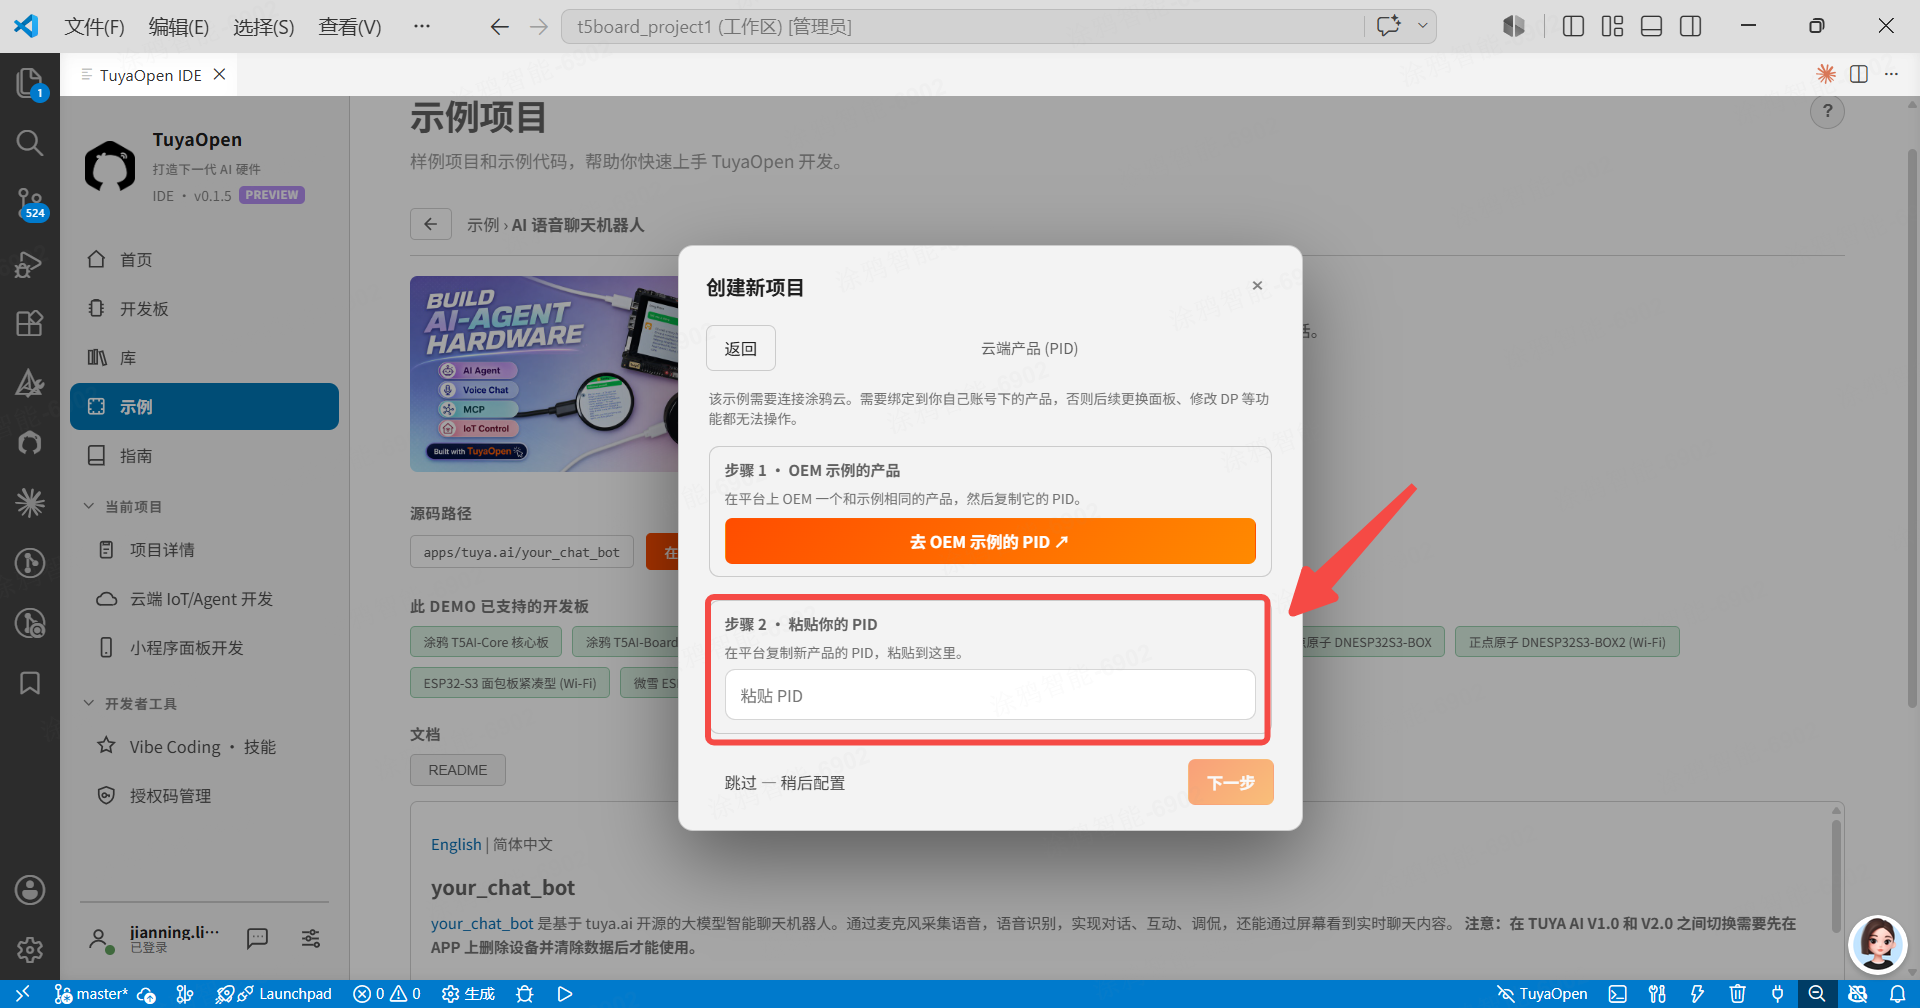Click the wrench tools icon in status bar
1920x1008 pixels.
[x=1658, y=994]
